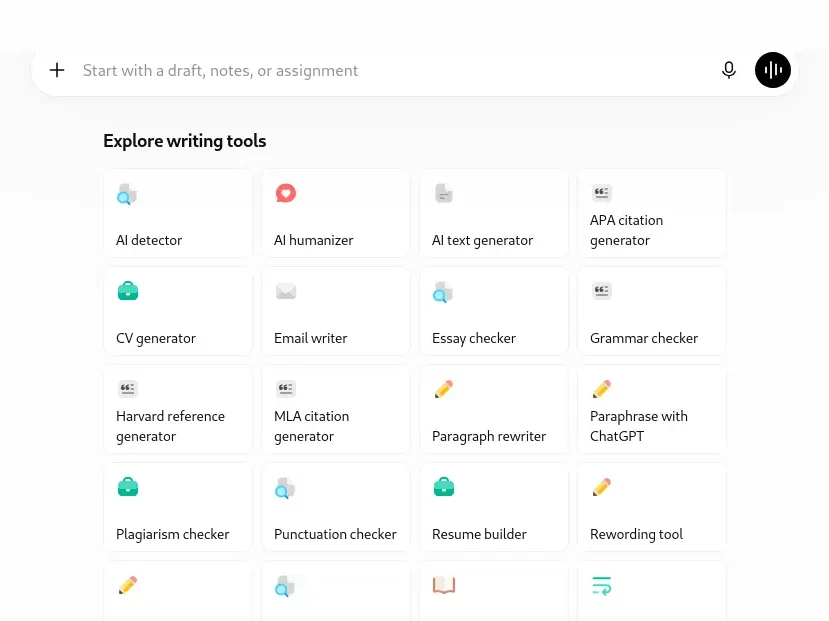Click the green briefcase CV generator icon
Screen dimensions: 829x621
pyautogui.click(x=127, y=291)
